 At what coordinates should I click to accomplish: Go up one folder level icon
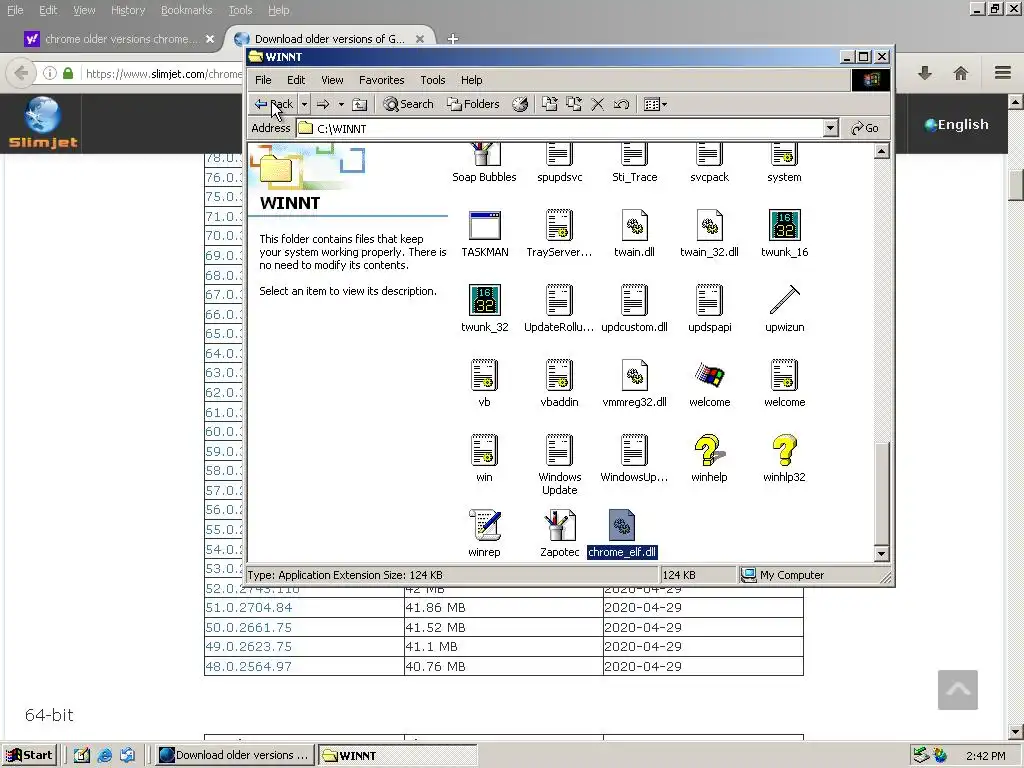click(x=360, y=104)
